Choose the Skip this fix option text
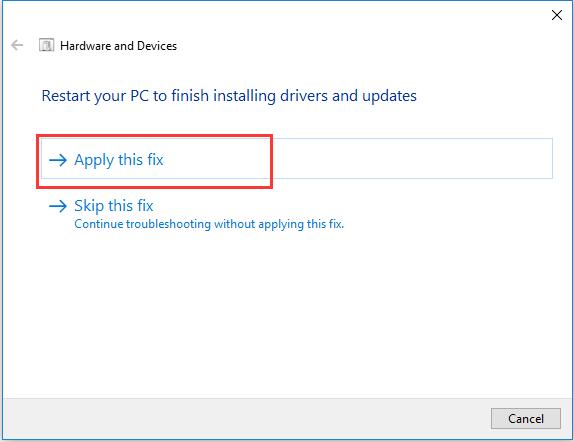 point(113,206)
